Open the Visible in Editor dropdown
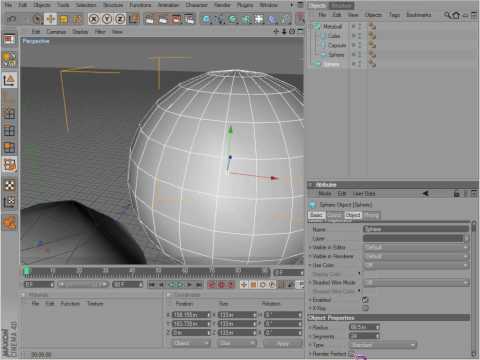This screenshot has height=360, width=480. point(416,247)
